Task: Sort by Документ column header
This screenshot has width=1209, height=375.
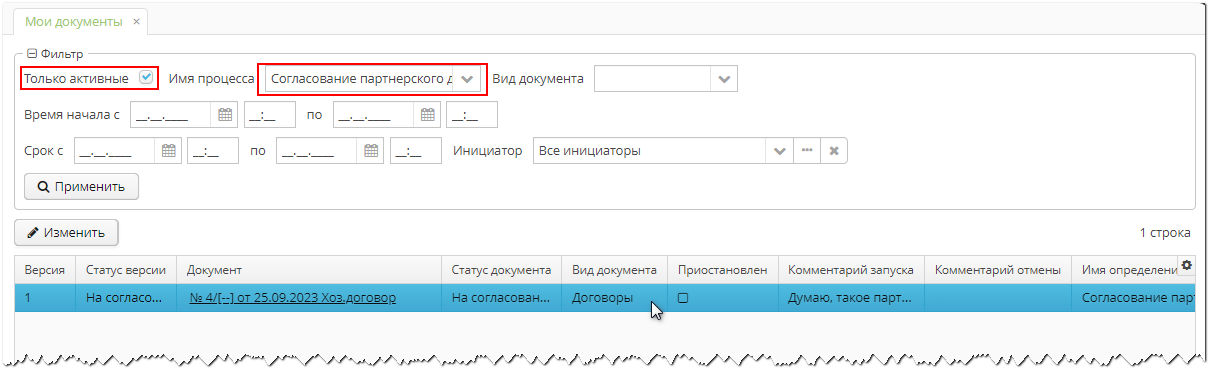Action: coord(309,270)
